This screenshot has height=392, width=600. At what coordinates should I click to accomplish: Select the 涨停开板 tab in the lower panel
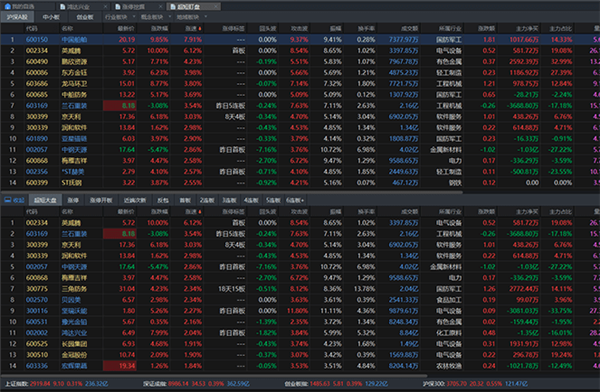pos(101,200)
